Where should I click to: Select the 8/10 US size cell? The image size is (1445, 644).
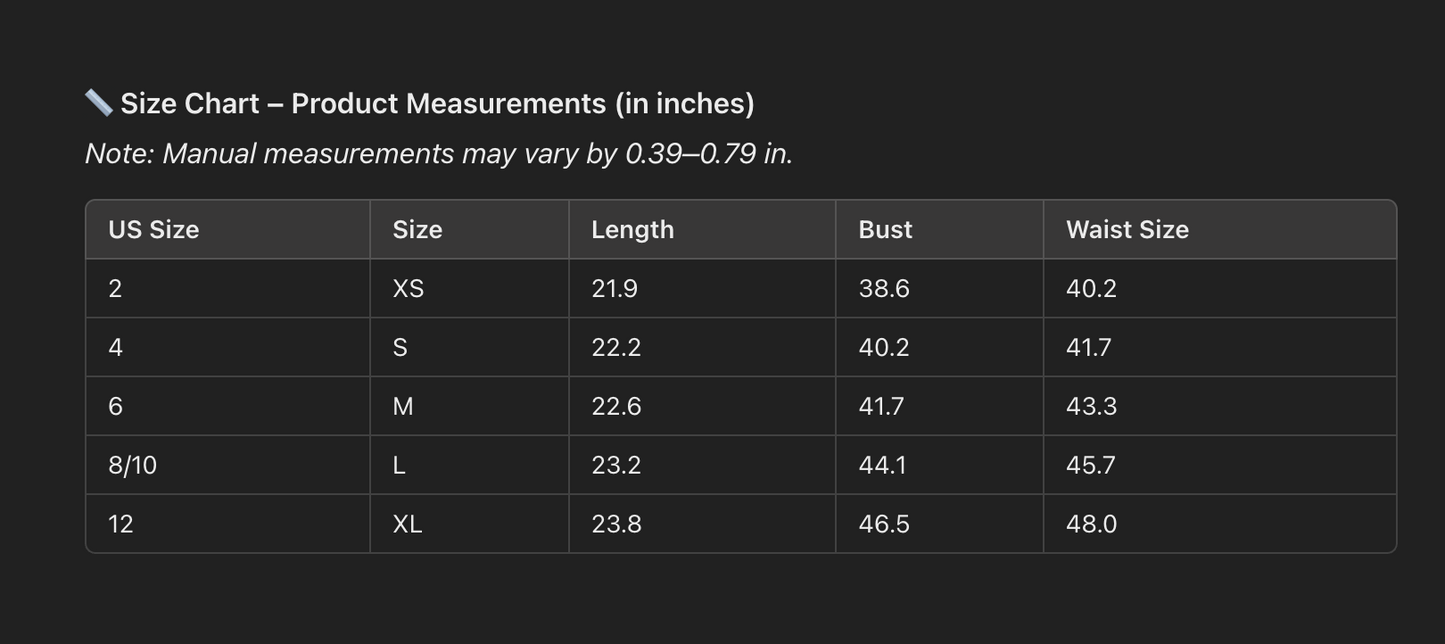pos(133,465)
